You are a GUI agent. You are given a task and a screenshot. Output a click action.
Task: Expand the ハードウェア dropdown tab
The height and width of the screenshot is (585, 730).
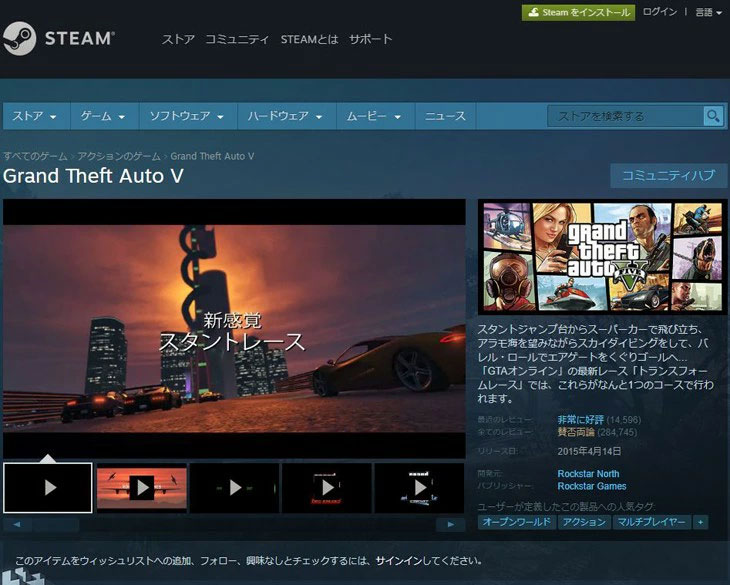coord(286,116)
